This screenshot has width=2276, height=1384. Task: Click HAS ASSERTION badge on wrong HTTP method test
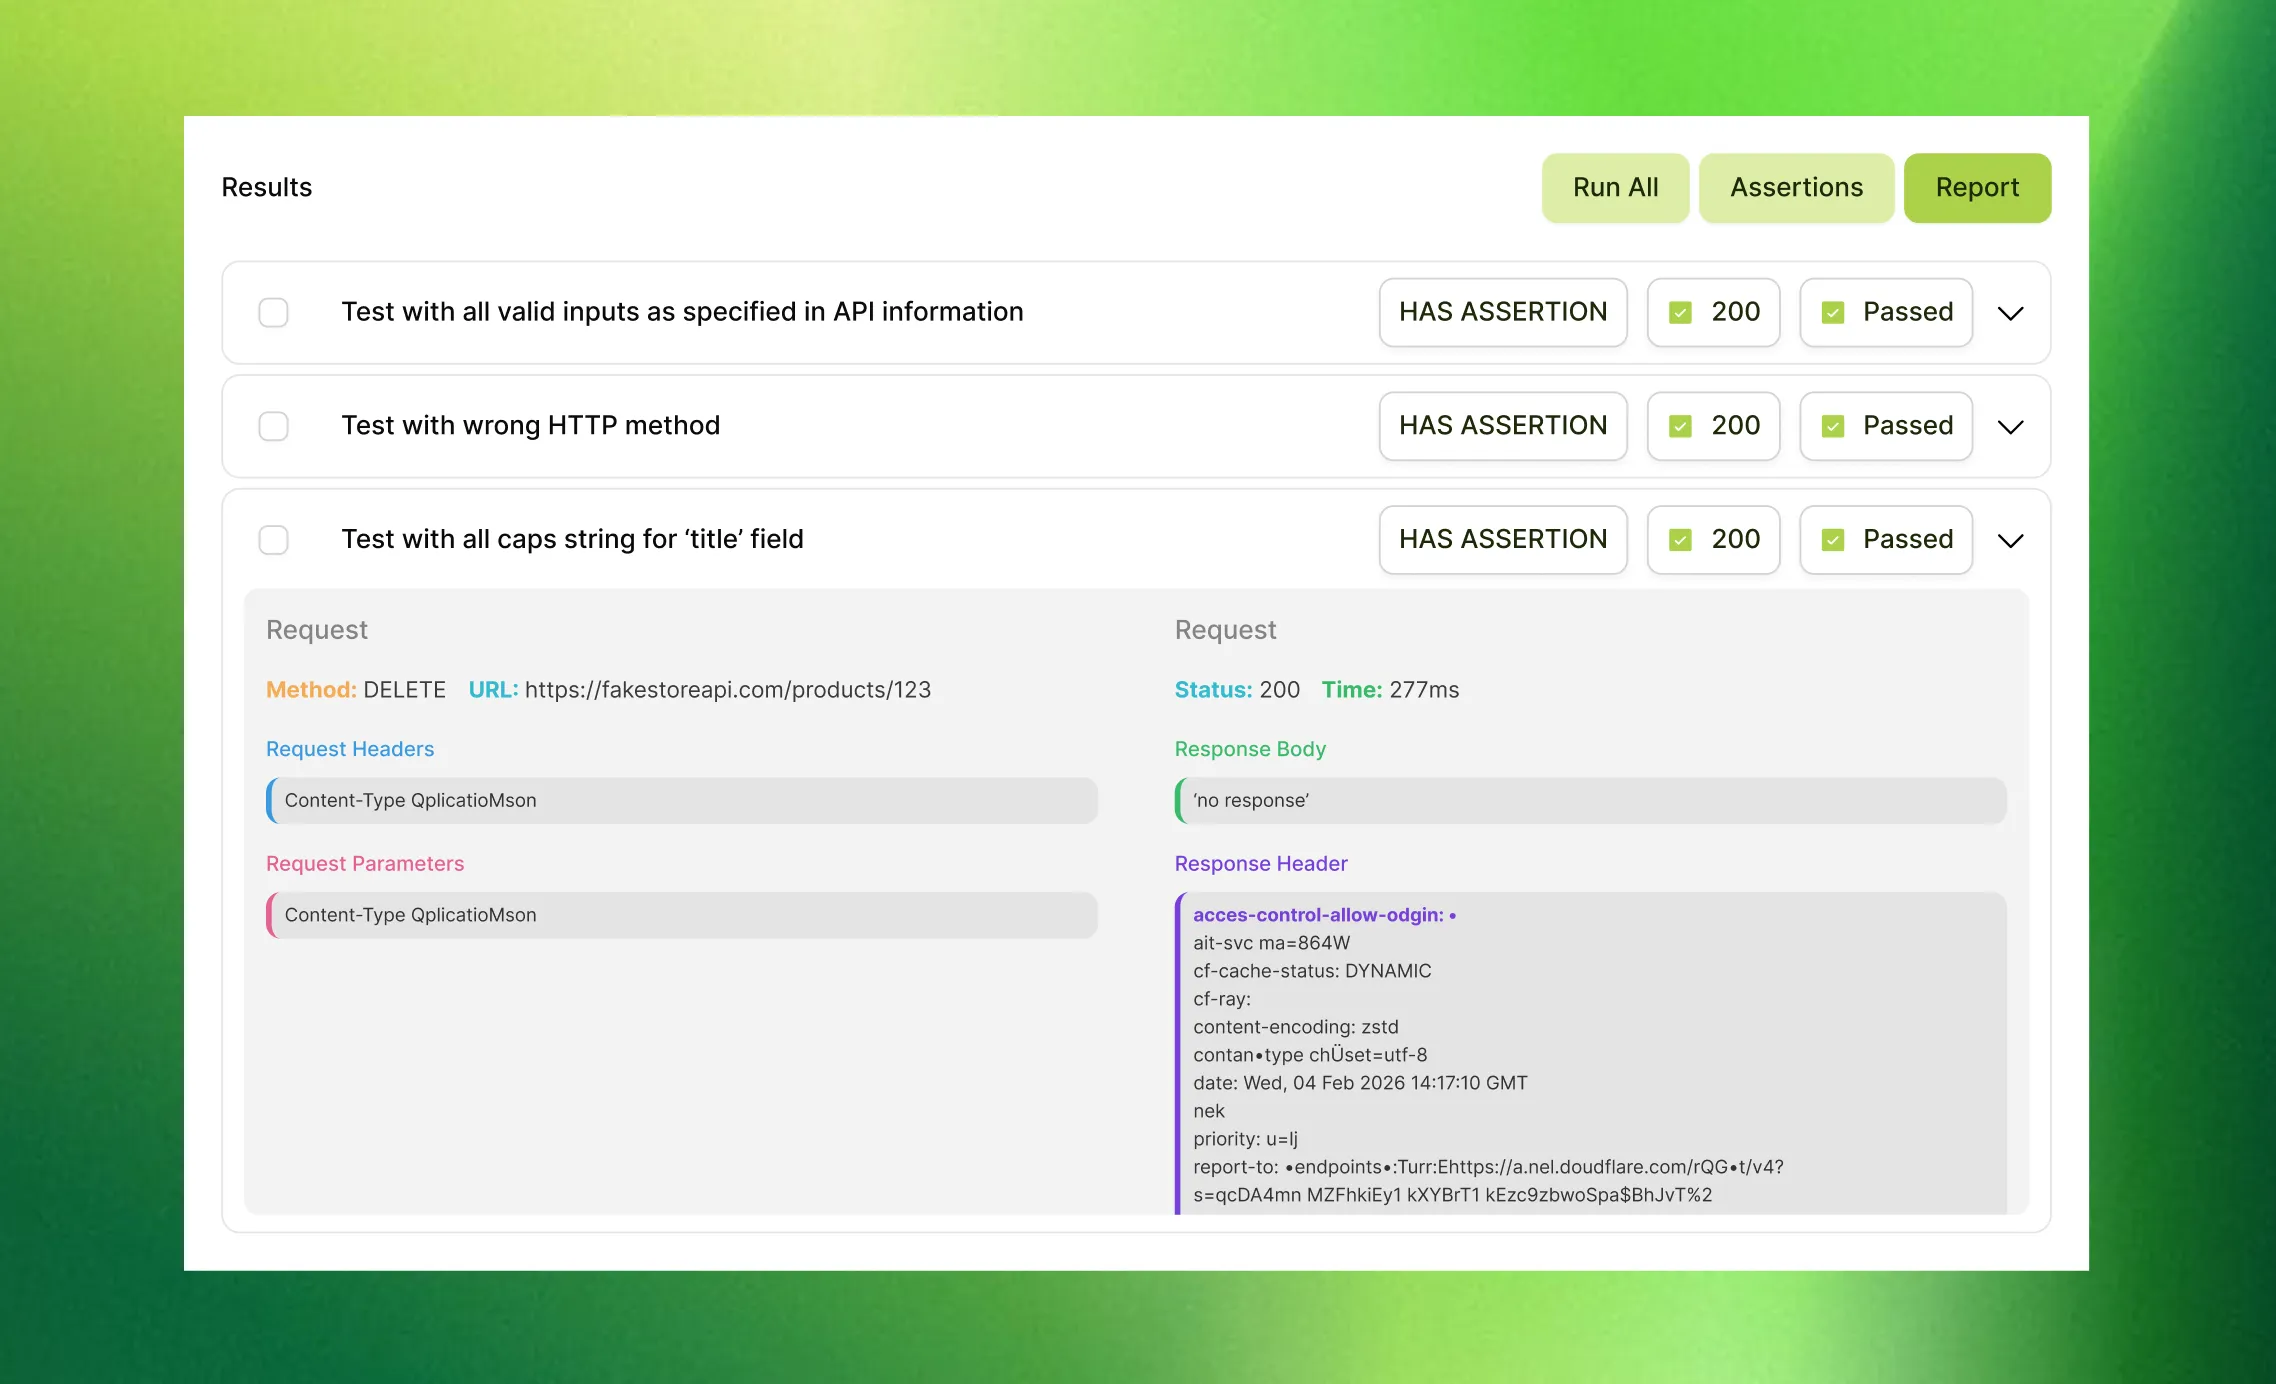pyautogui.click(x=1502, y=426)
